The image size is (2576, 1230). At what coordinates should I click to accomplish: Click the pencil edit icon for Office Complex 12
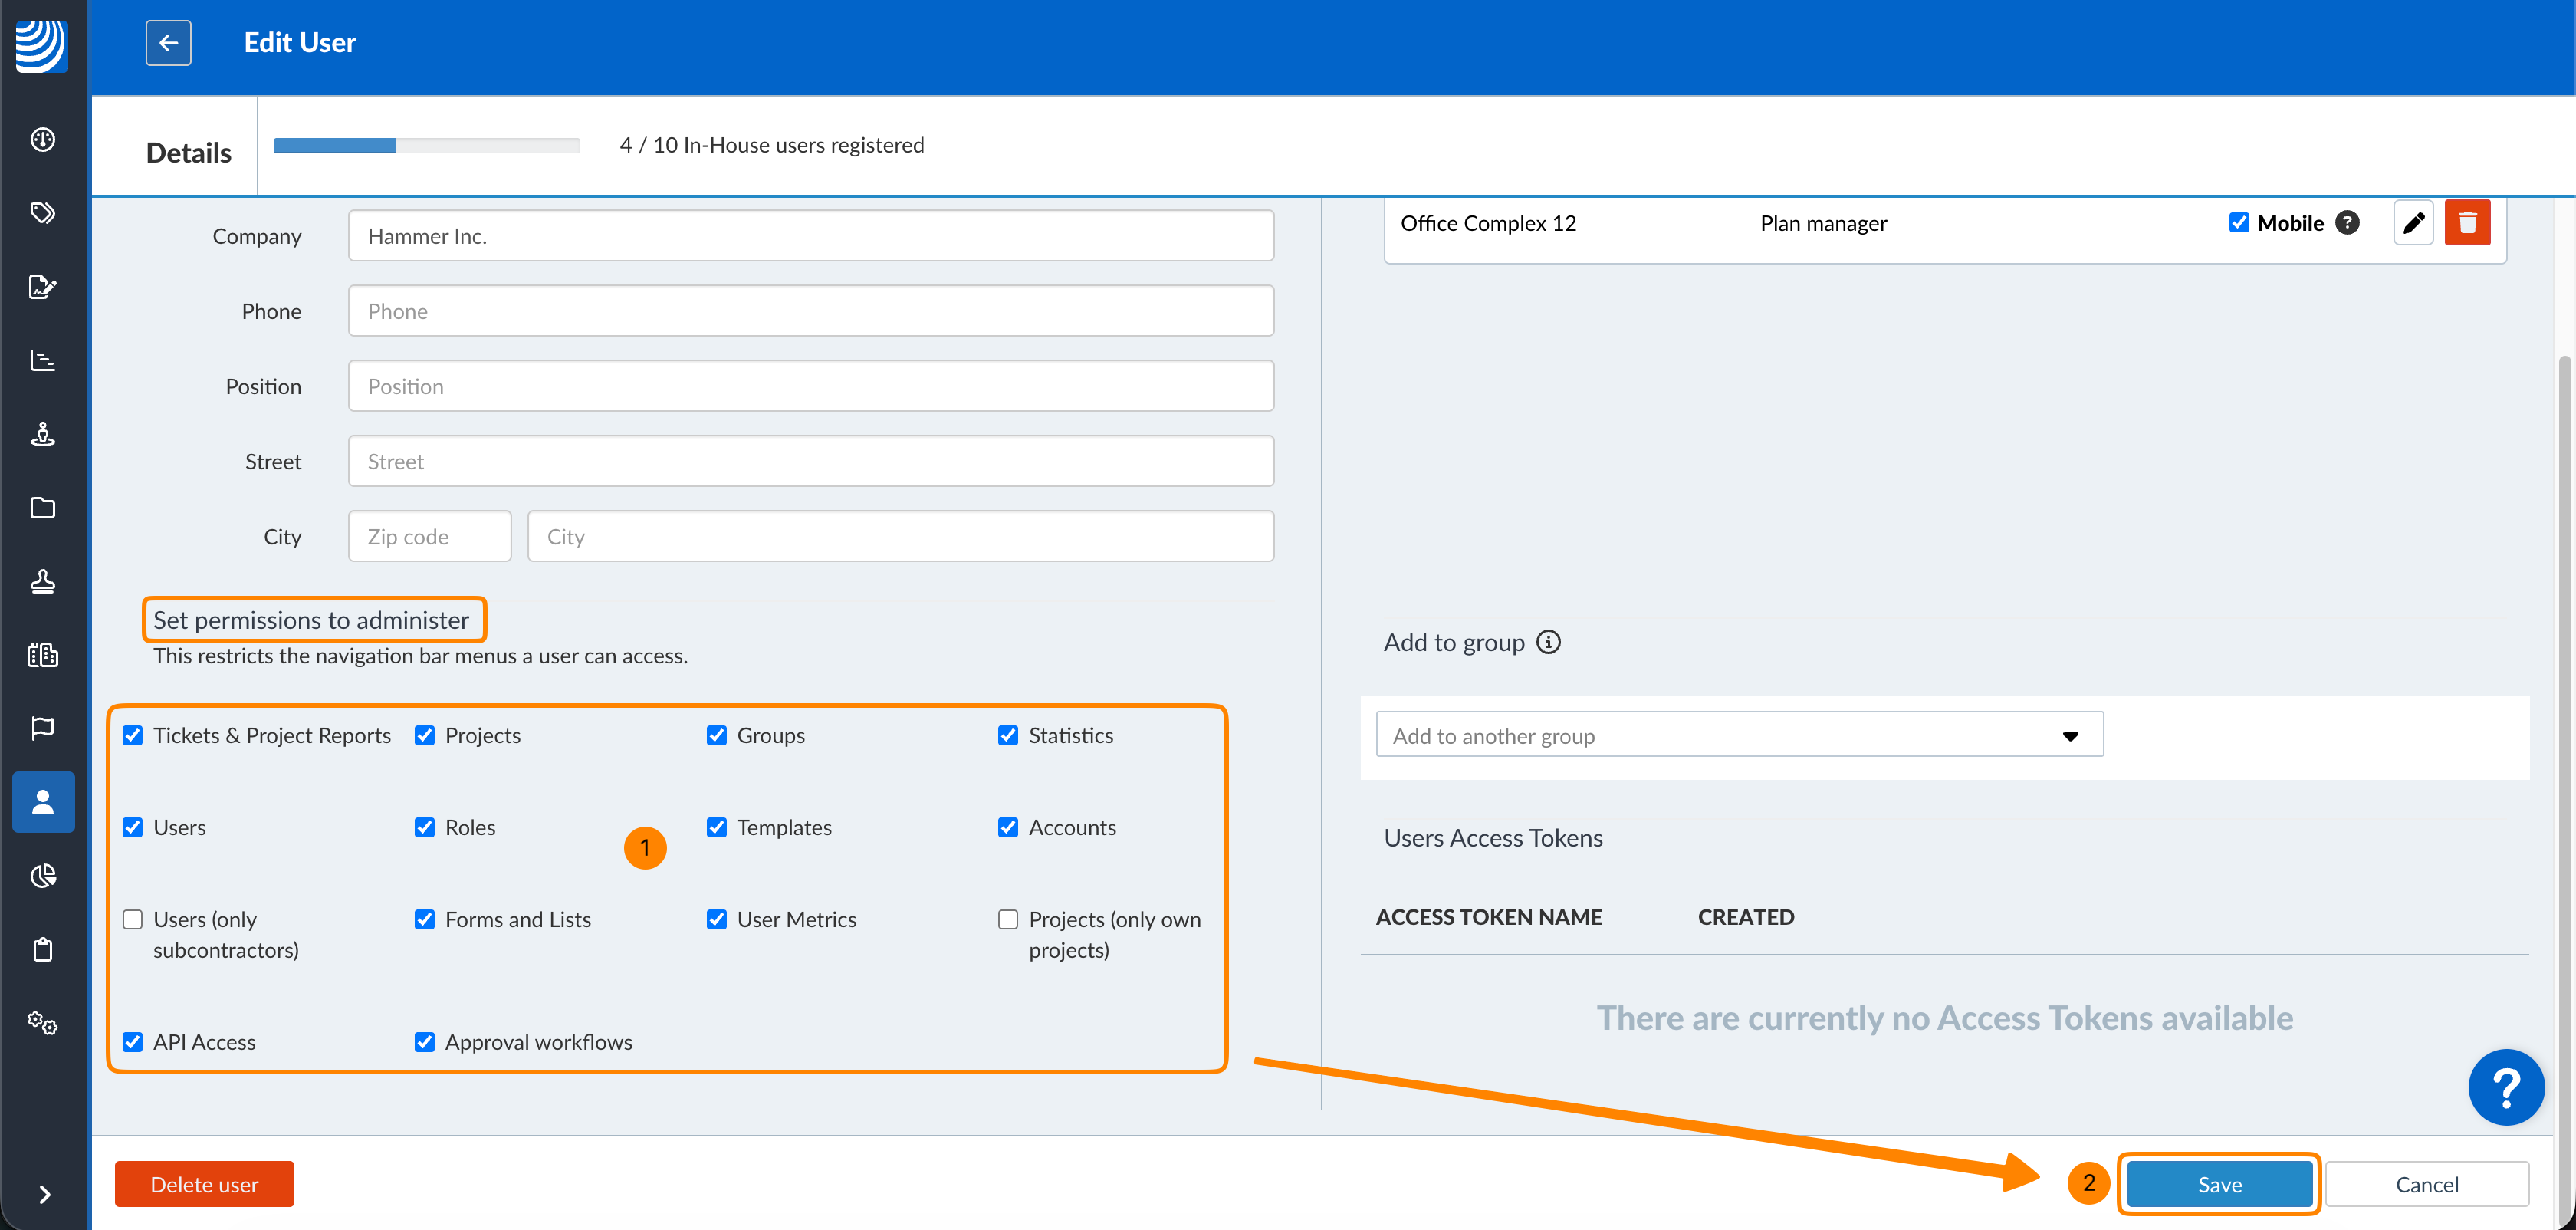[x=2413, y=223]
